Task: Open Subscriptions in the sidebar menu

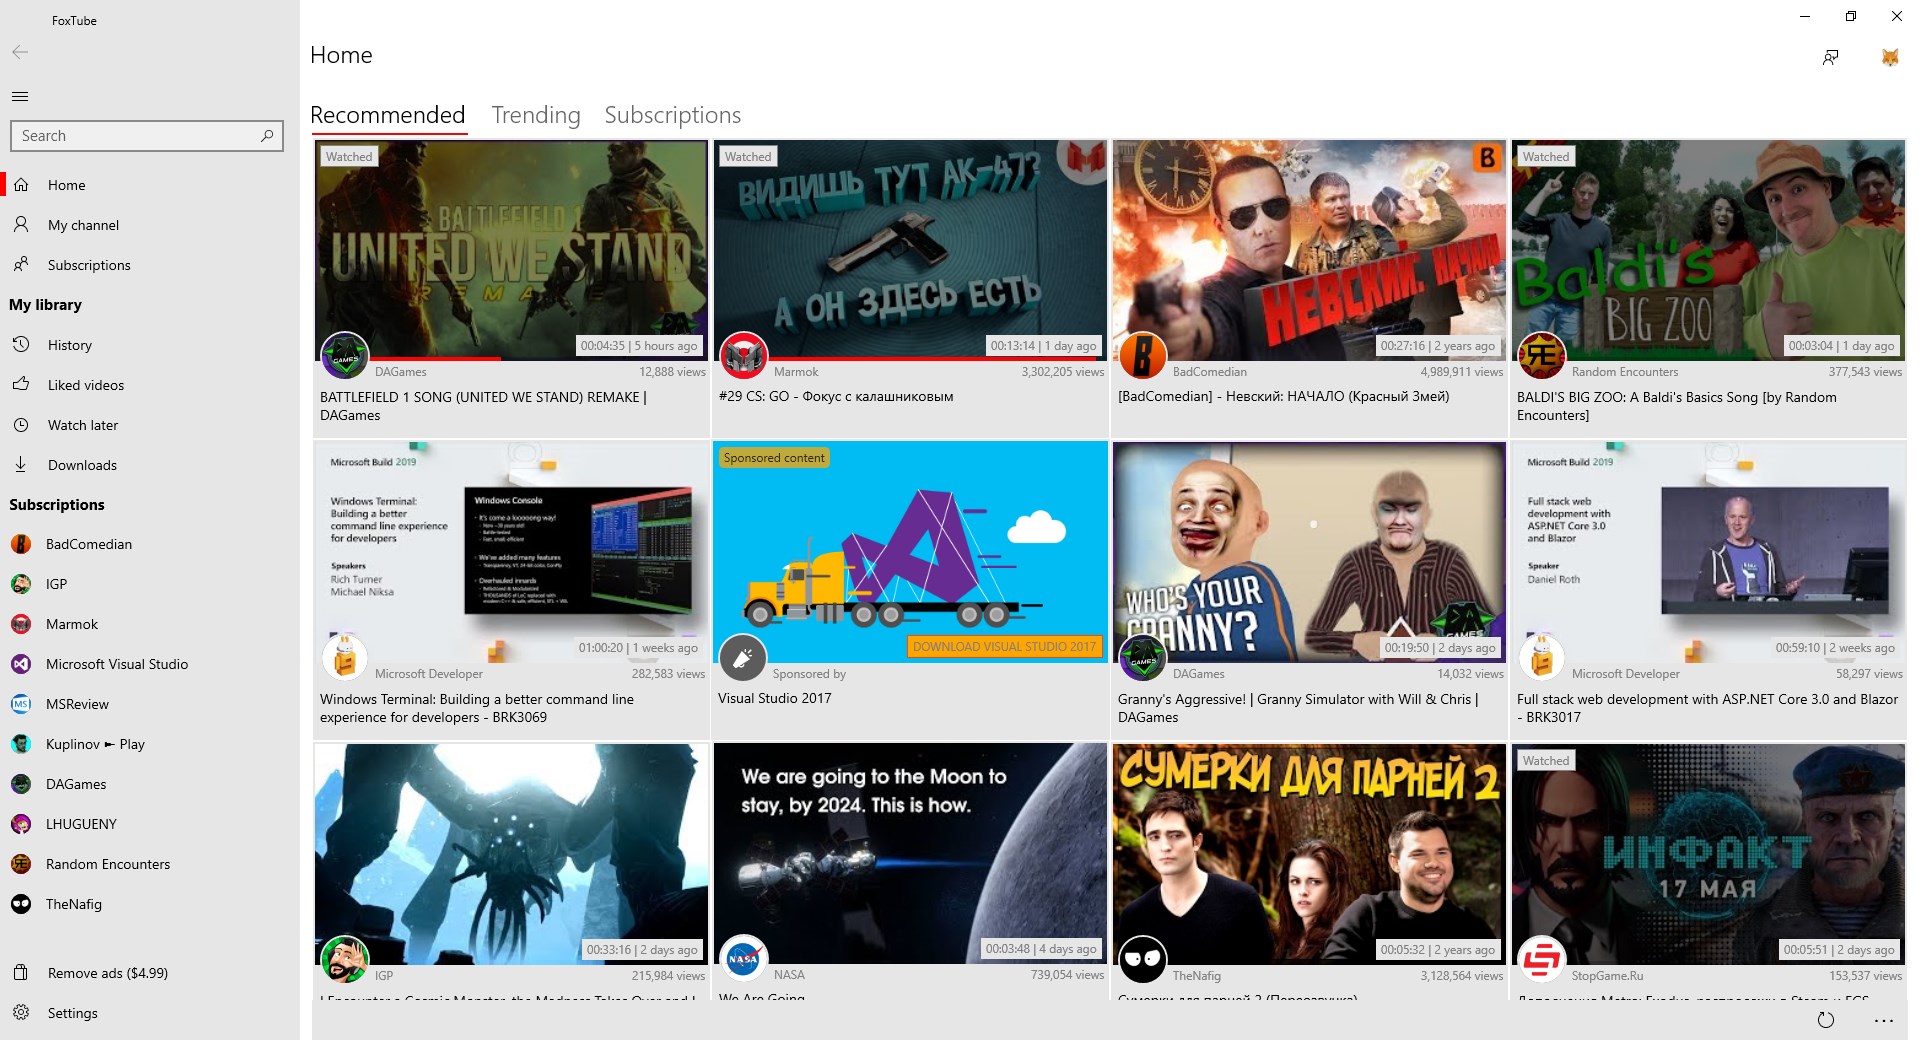Action: click(150, 265)
